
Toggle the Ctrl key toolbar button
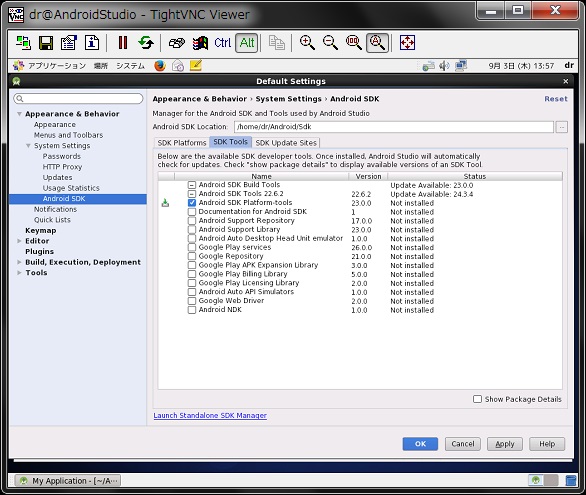[223, 43]
